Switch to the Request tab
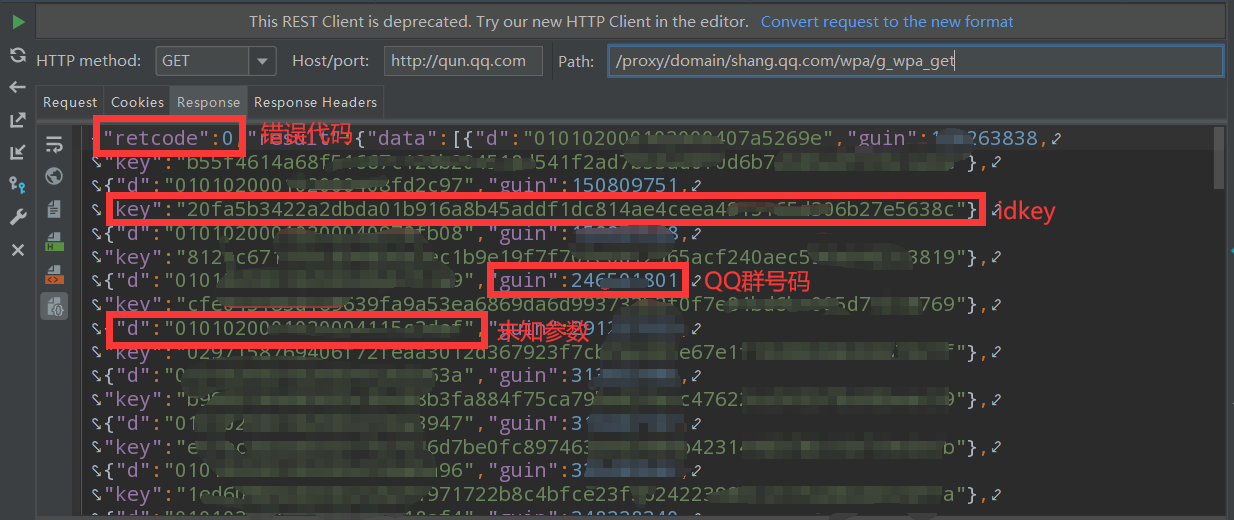 [70, 102]
